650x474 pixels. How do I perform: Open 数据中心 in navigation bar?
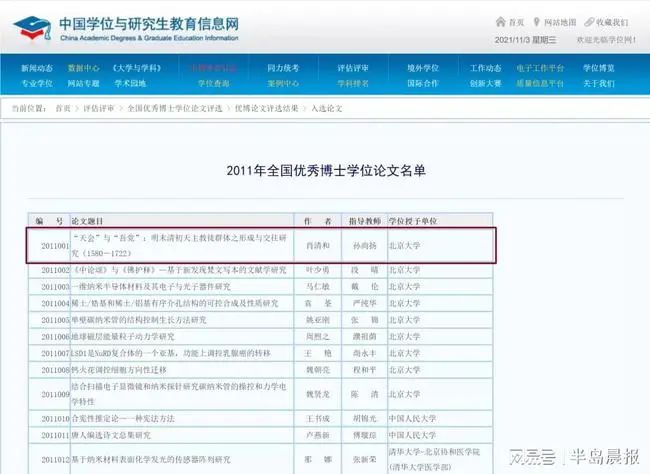[83, 68]
